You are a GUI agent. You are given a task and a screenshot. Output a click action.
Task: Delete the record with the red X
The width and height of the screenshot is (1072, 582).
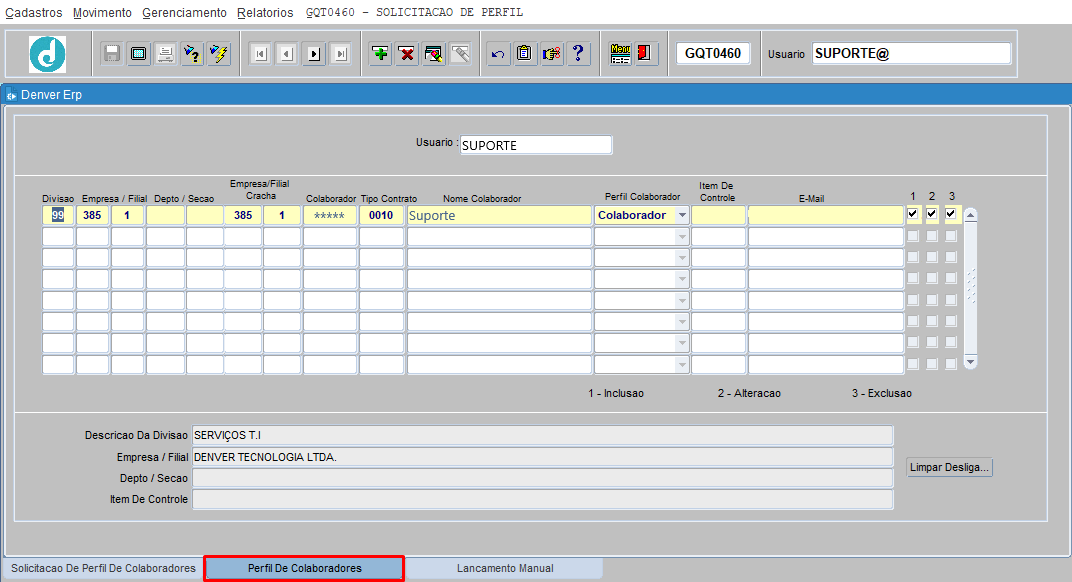[407, 53]
